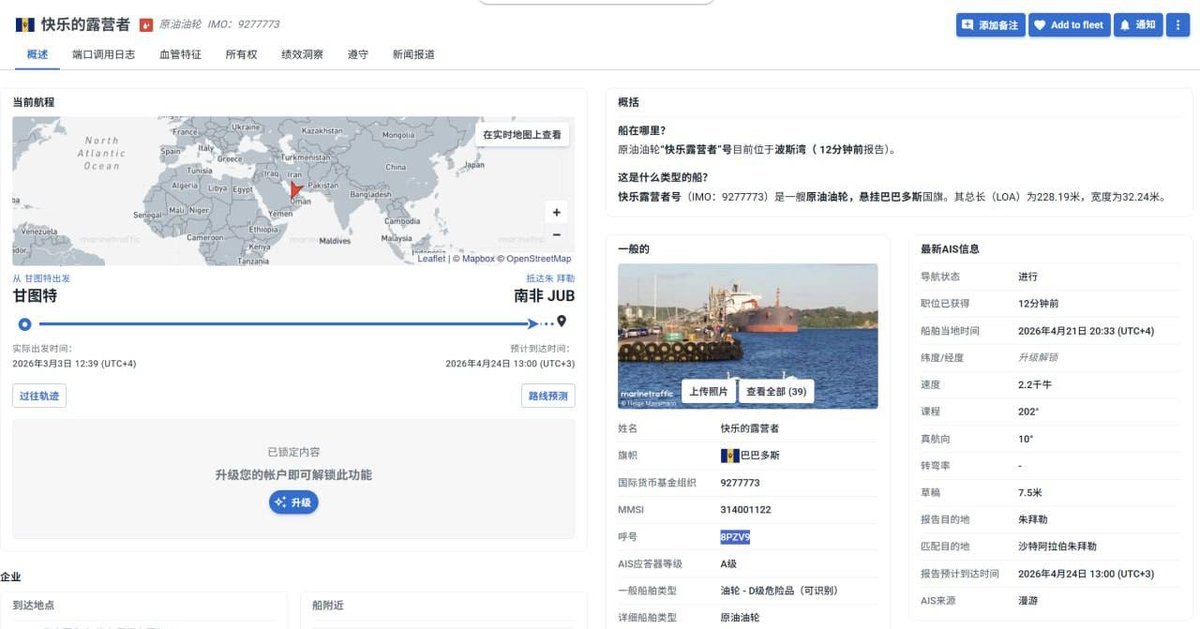Click 沙特阿拉伯朱拜勒 matched destination value

point(1057,546)
